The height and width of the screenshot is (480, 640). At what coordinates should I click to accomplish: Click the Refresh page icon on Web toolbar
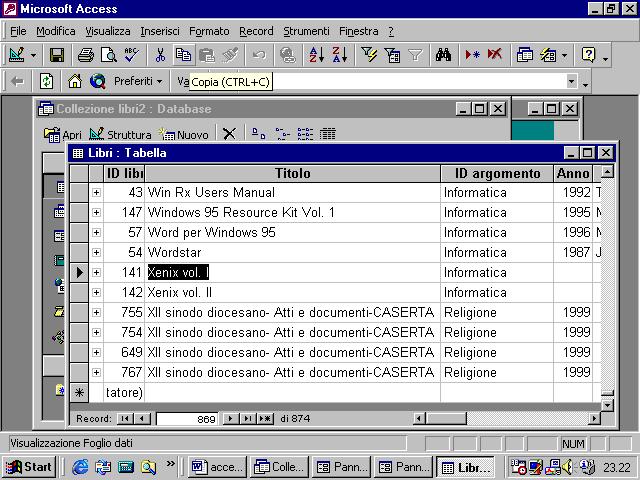pyautogui.click(x=46, y=82)
